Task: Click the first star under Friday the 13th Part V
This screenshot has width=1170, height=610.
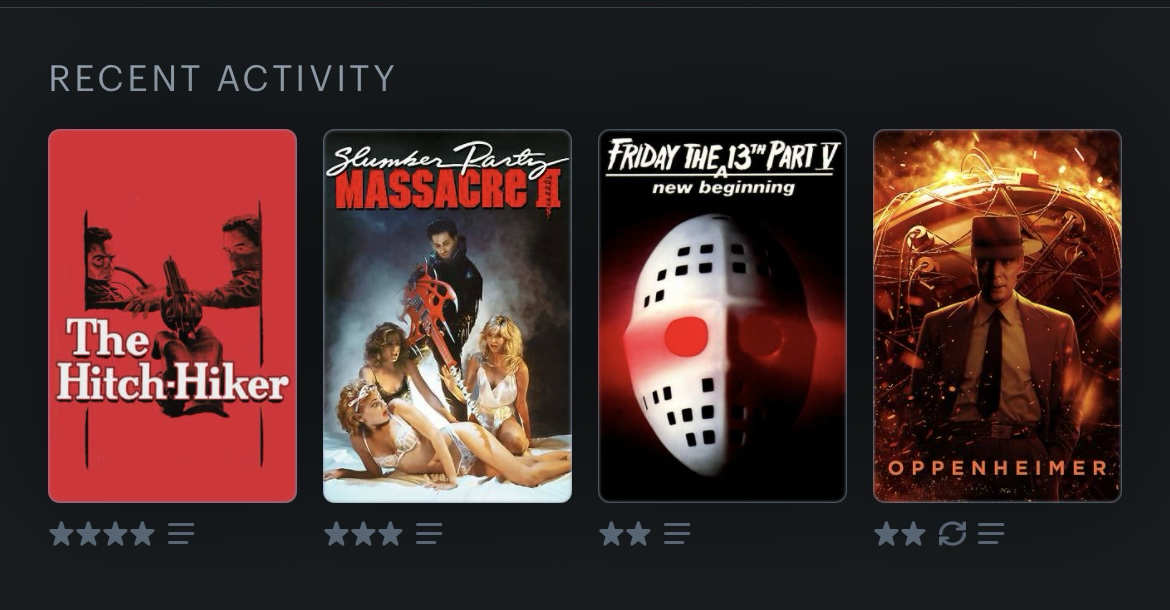Action: [611, 534]
